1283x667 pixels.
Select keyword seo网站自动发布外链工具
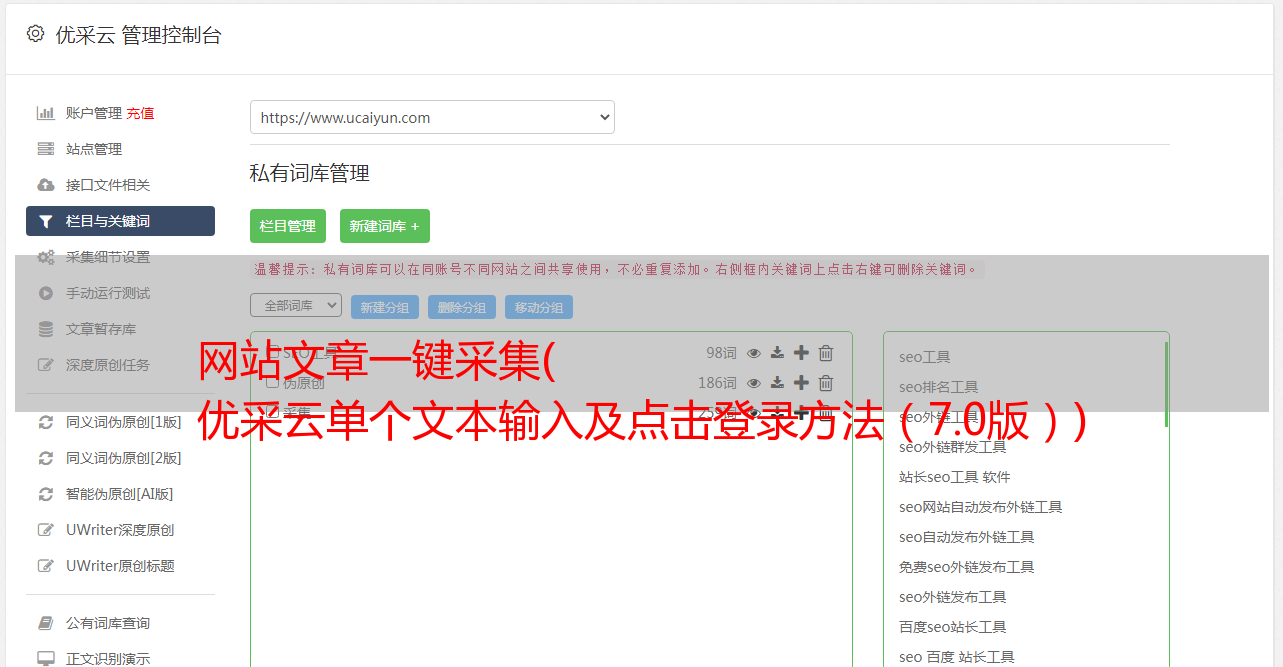(x=980, y=507)
